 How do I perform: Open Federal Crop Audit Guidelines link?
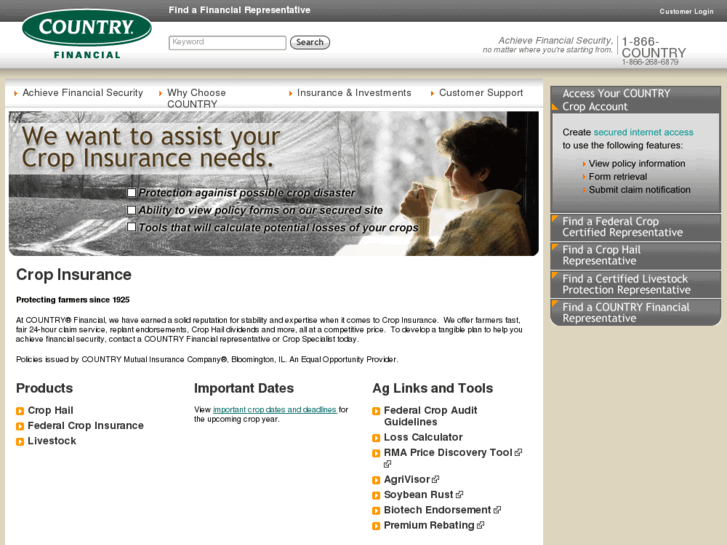pos(430,416)
